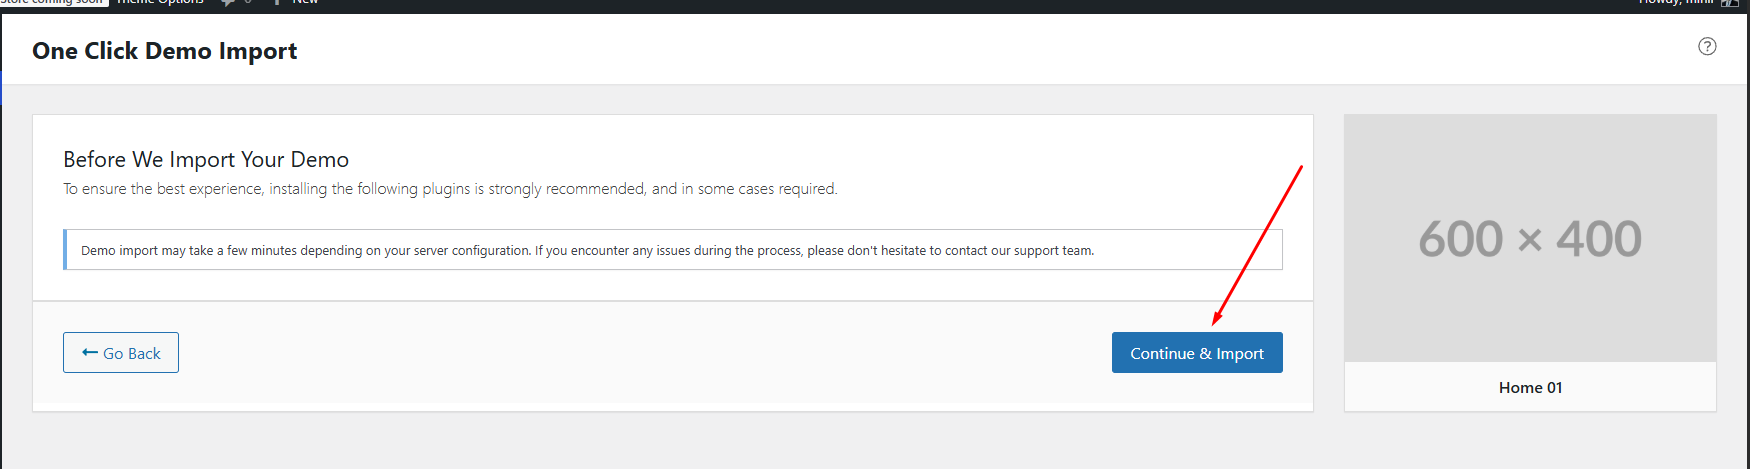Click the Continue & Import button
1750x469 pixels.
tap(1196, 353)
